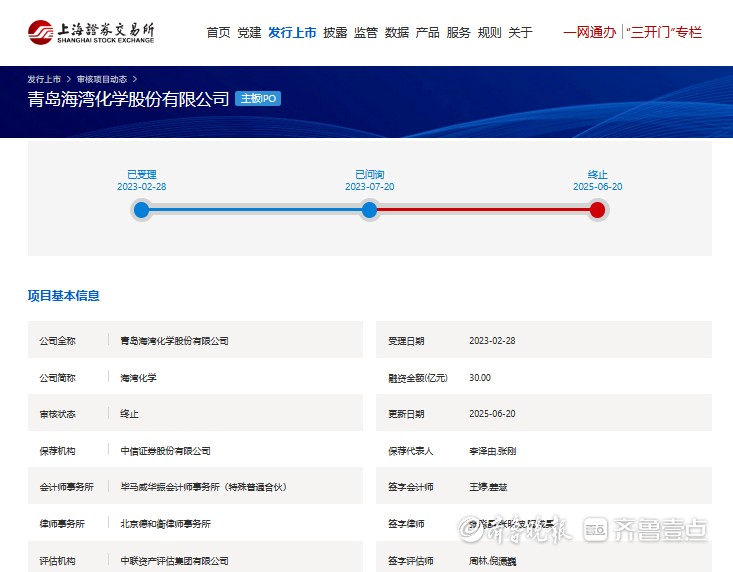Open the 产品 menu item

[x=428, y=32]
